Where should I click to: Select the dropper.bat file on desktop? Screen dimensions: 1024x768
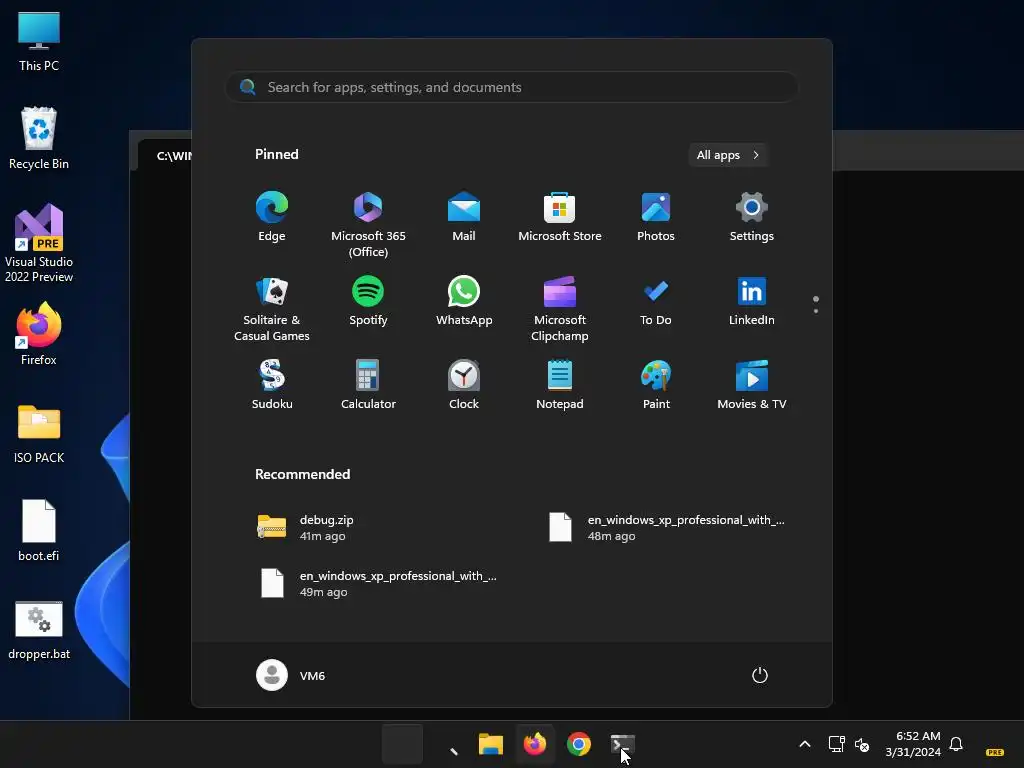39,630
